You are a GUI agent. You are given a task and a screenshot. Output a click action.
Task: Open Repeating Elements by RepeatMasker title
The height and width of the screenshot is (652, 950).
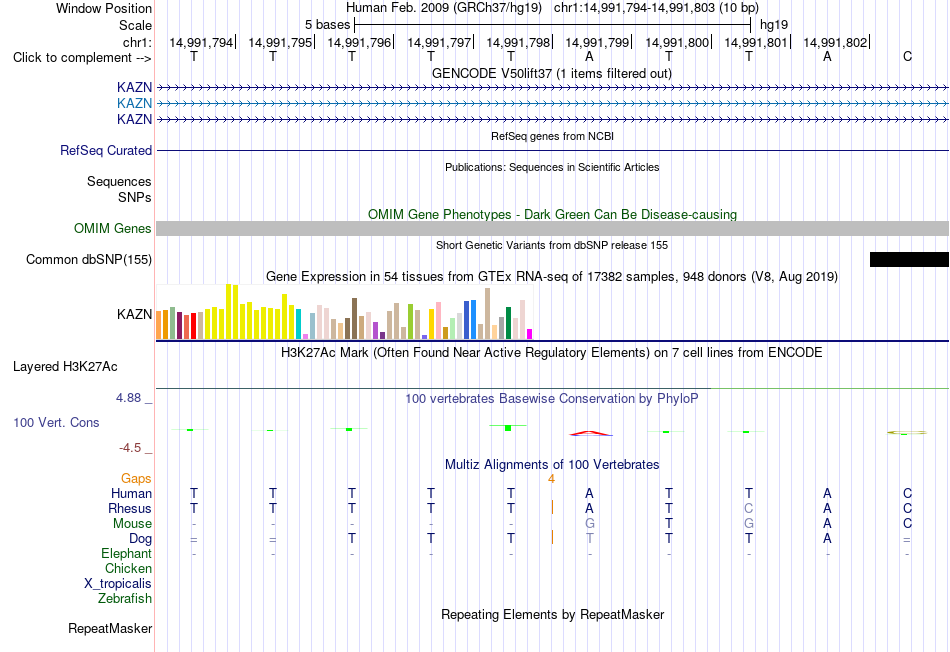[x=552, y=614]
